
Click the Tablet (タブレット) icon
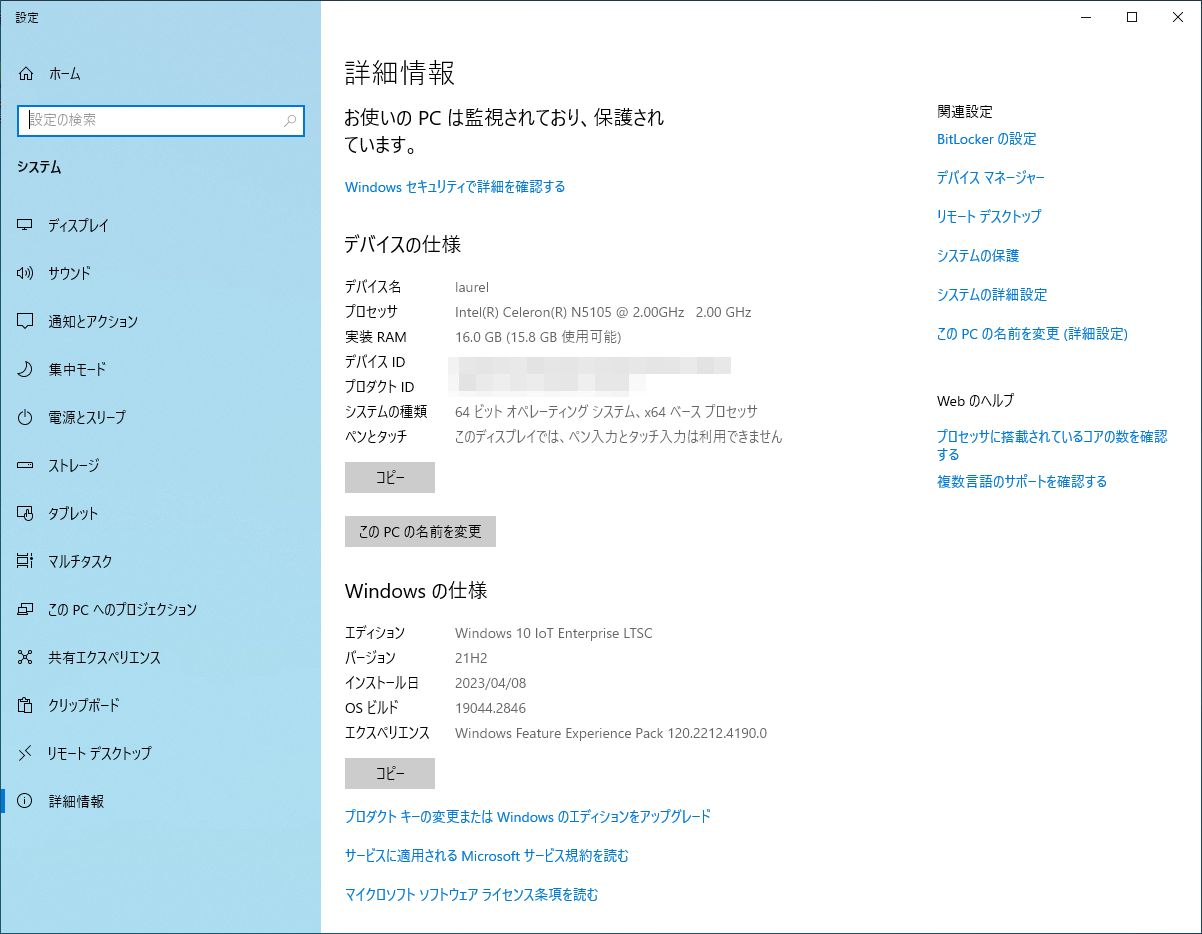click(x=26, y=514)
